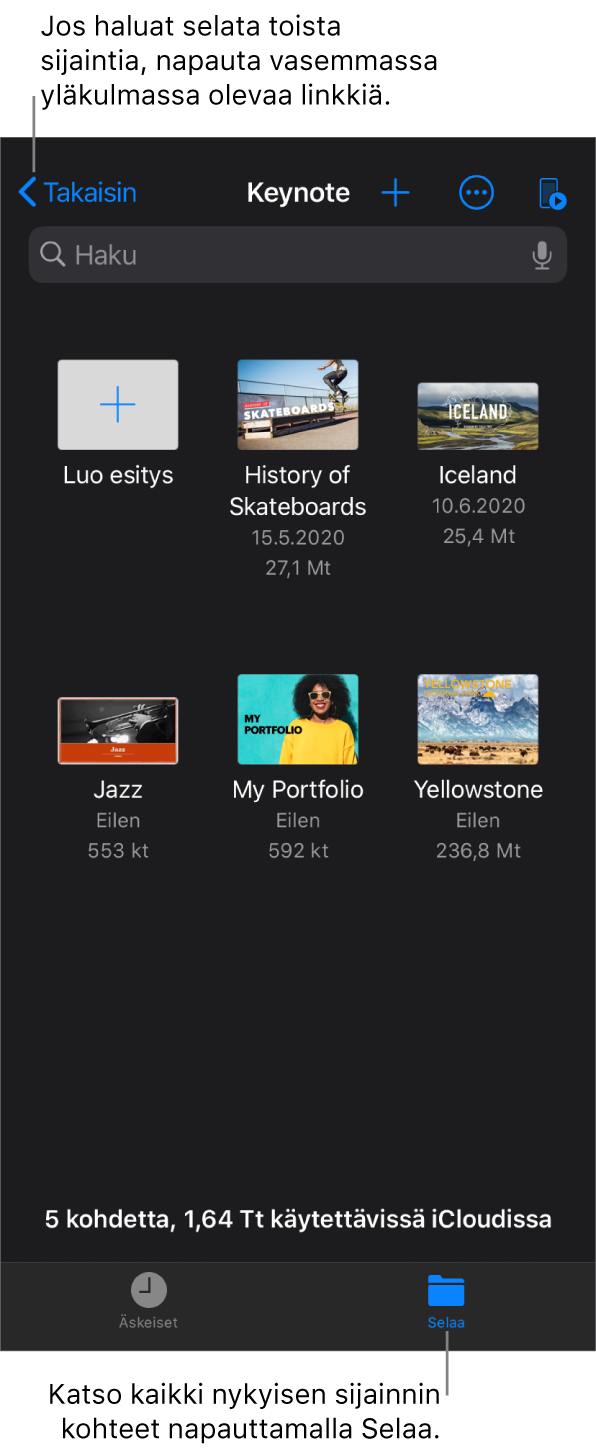Select the Yellowstone file name label
596x1455 pixels.
point(478,790)
